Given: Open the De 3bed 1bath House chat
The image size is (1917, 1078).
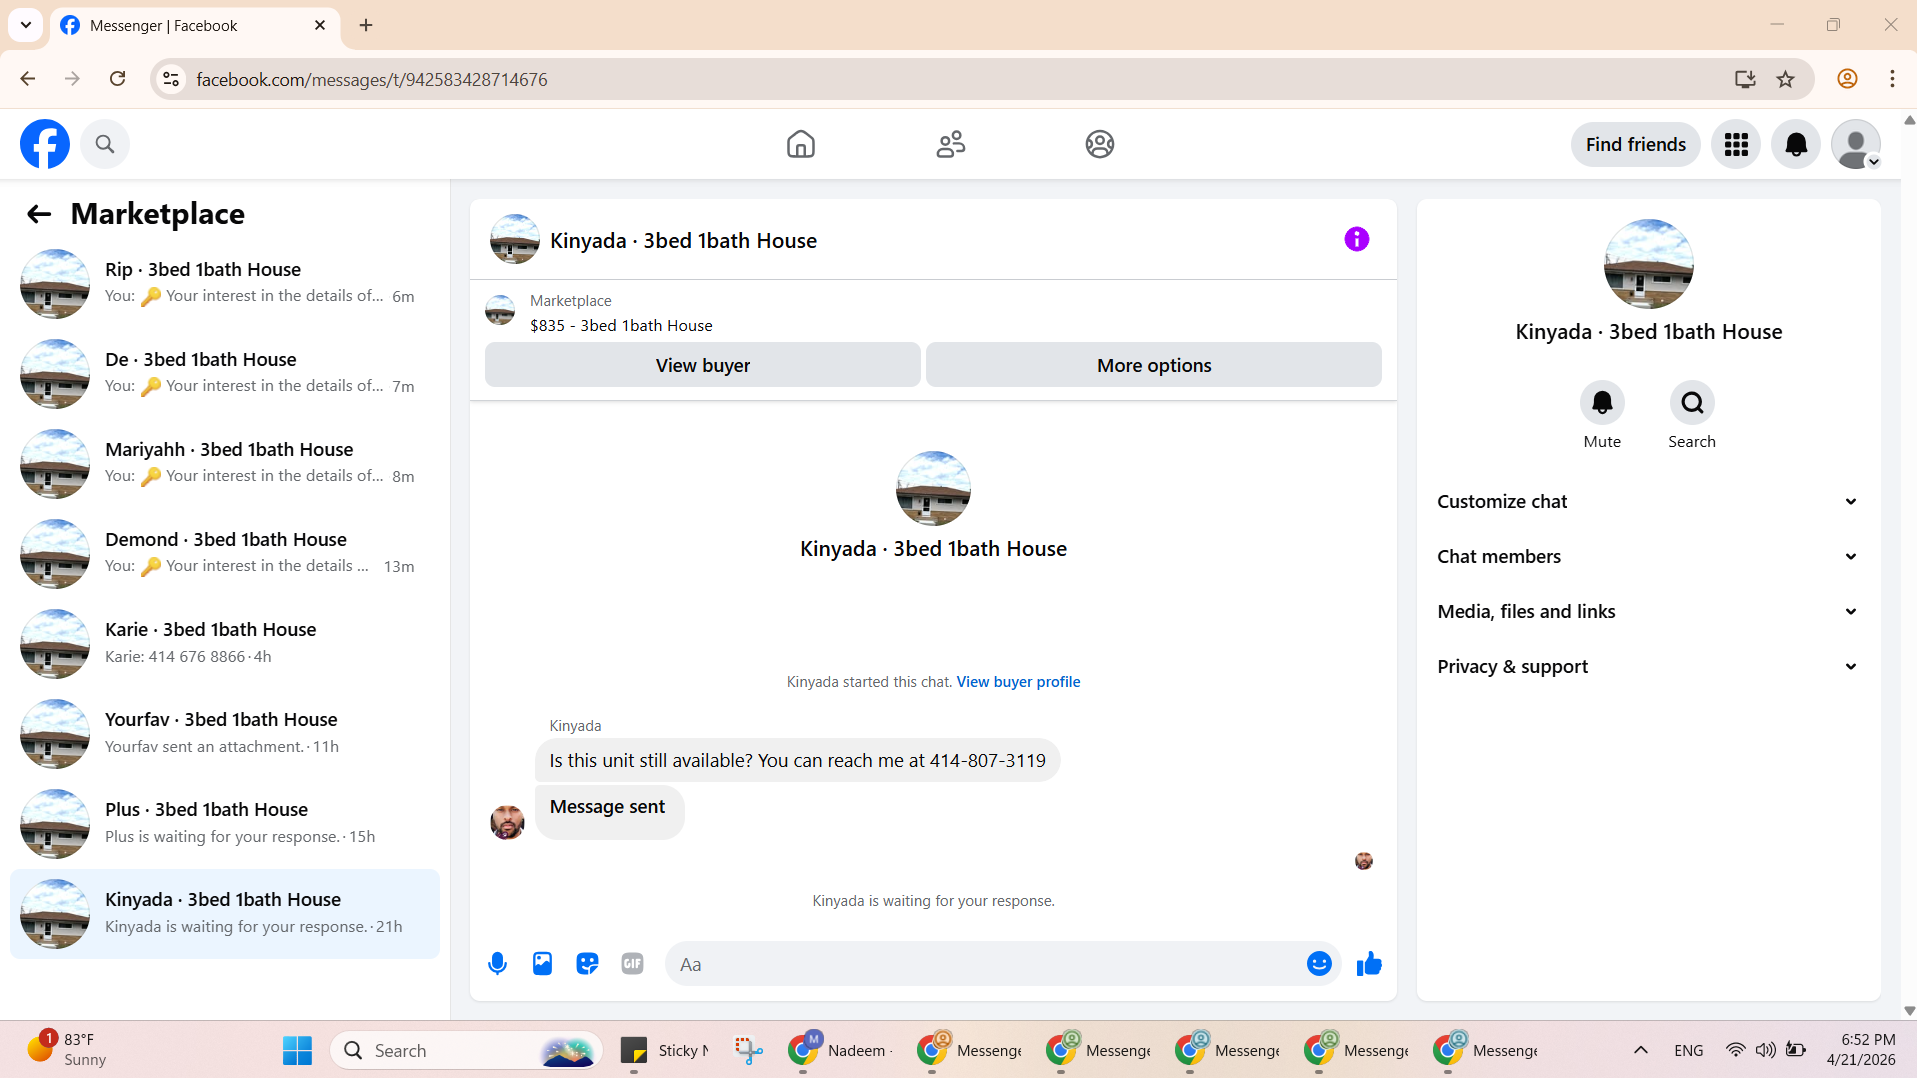Looking at the screenshot, I should (225, 374).
